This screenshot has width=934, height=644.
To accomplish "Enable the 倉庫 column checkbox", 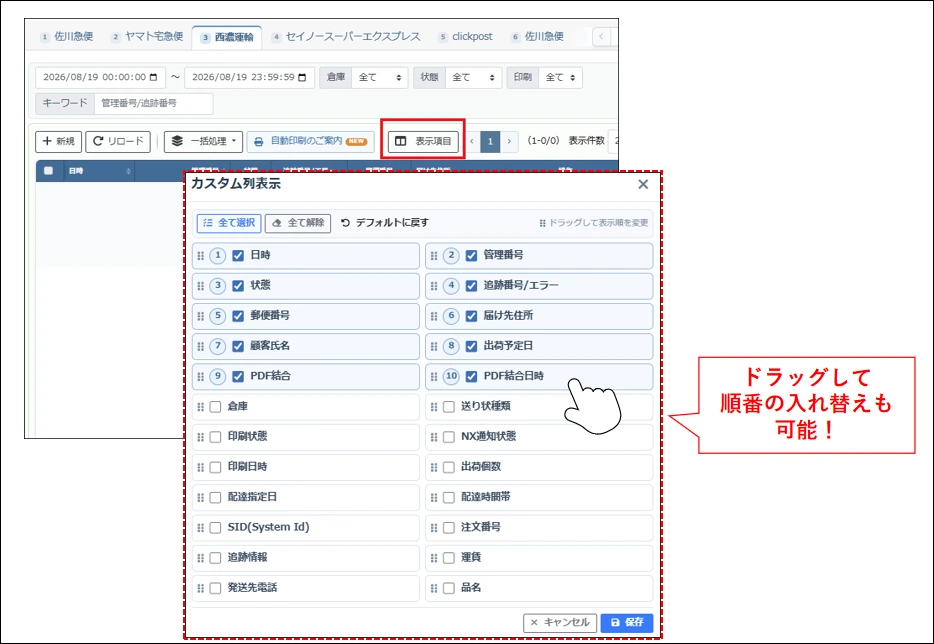I will tap(216, 407).
